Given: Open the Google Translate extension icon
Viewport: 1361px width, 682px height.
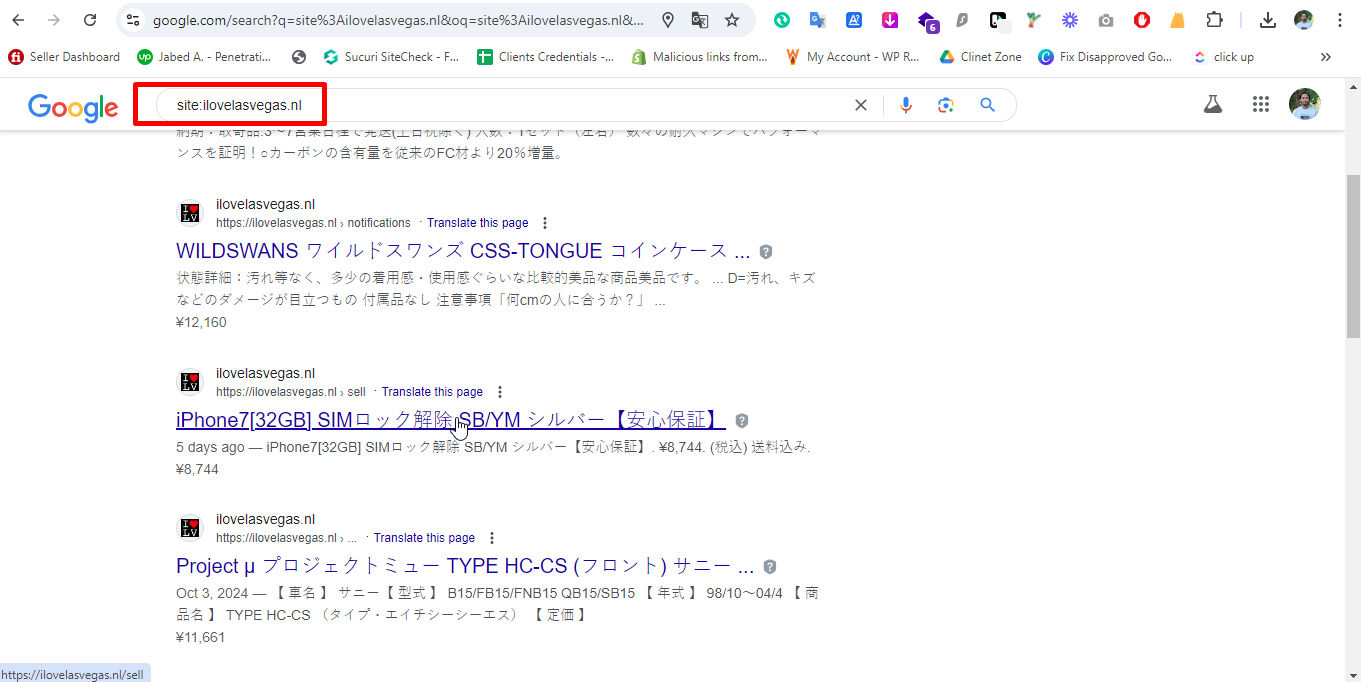Looking at the screenshot, I should click(818, 20).
